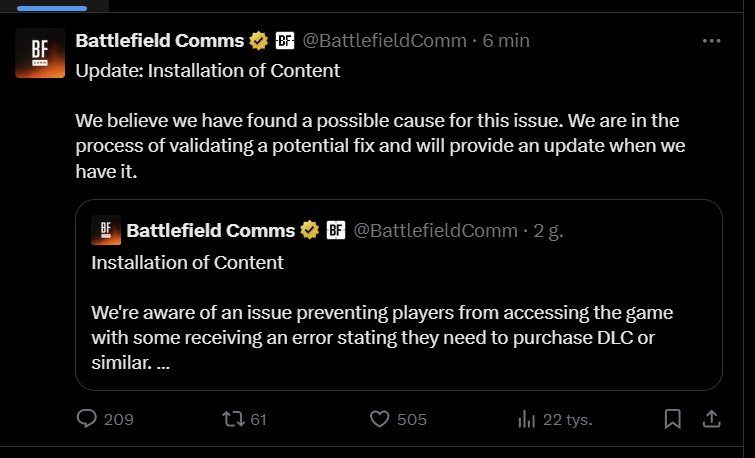
Task: Click Battlefield Comms main profile avatar
Action: (x=40, y=54)
